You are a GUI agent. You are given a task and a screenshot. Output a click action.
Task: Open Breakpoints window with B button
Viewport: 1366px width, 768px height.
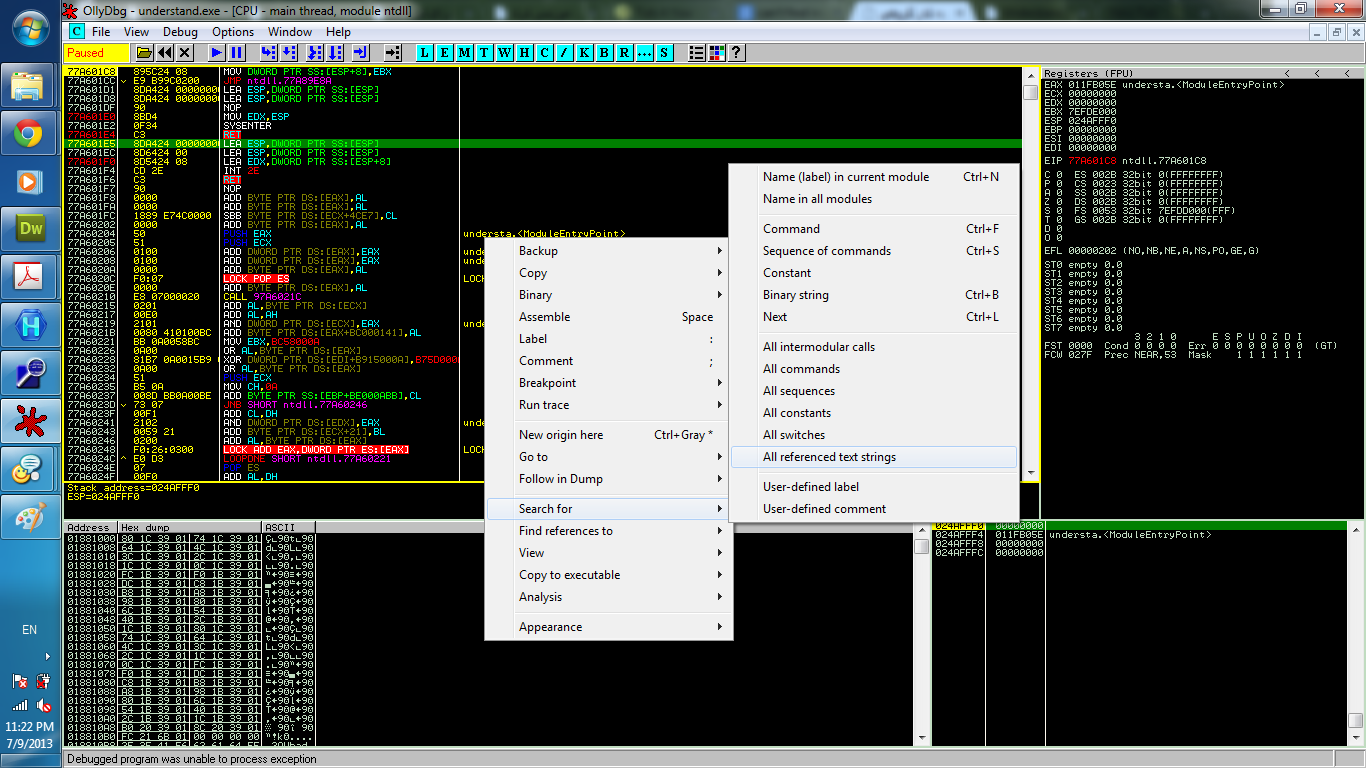pos(605,52)
